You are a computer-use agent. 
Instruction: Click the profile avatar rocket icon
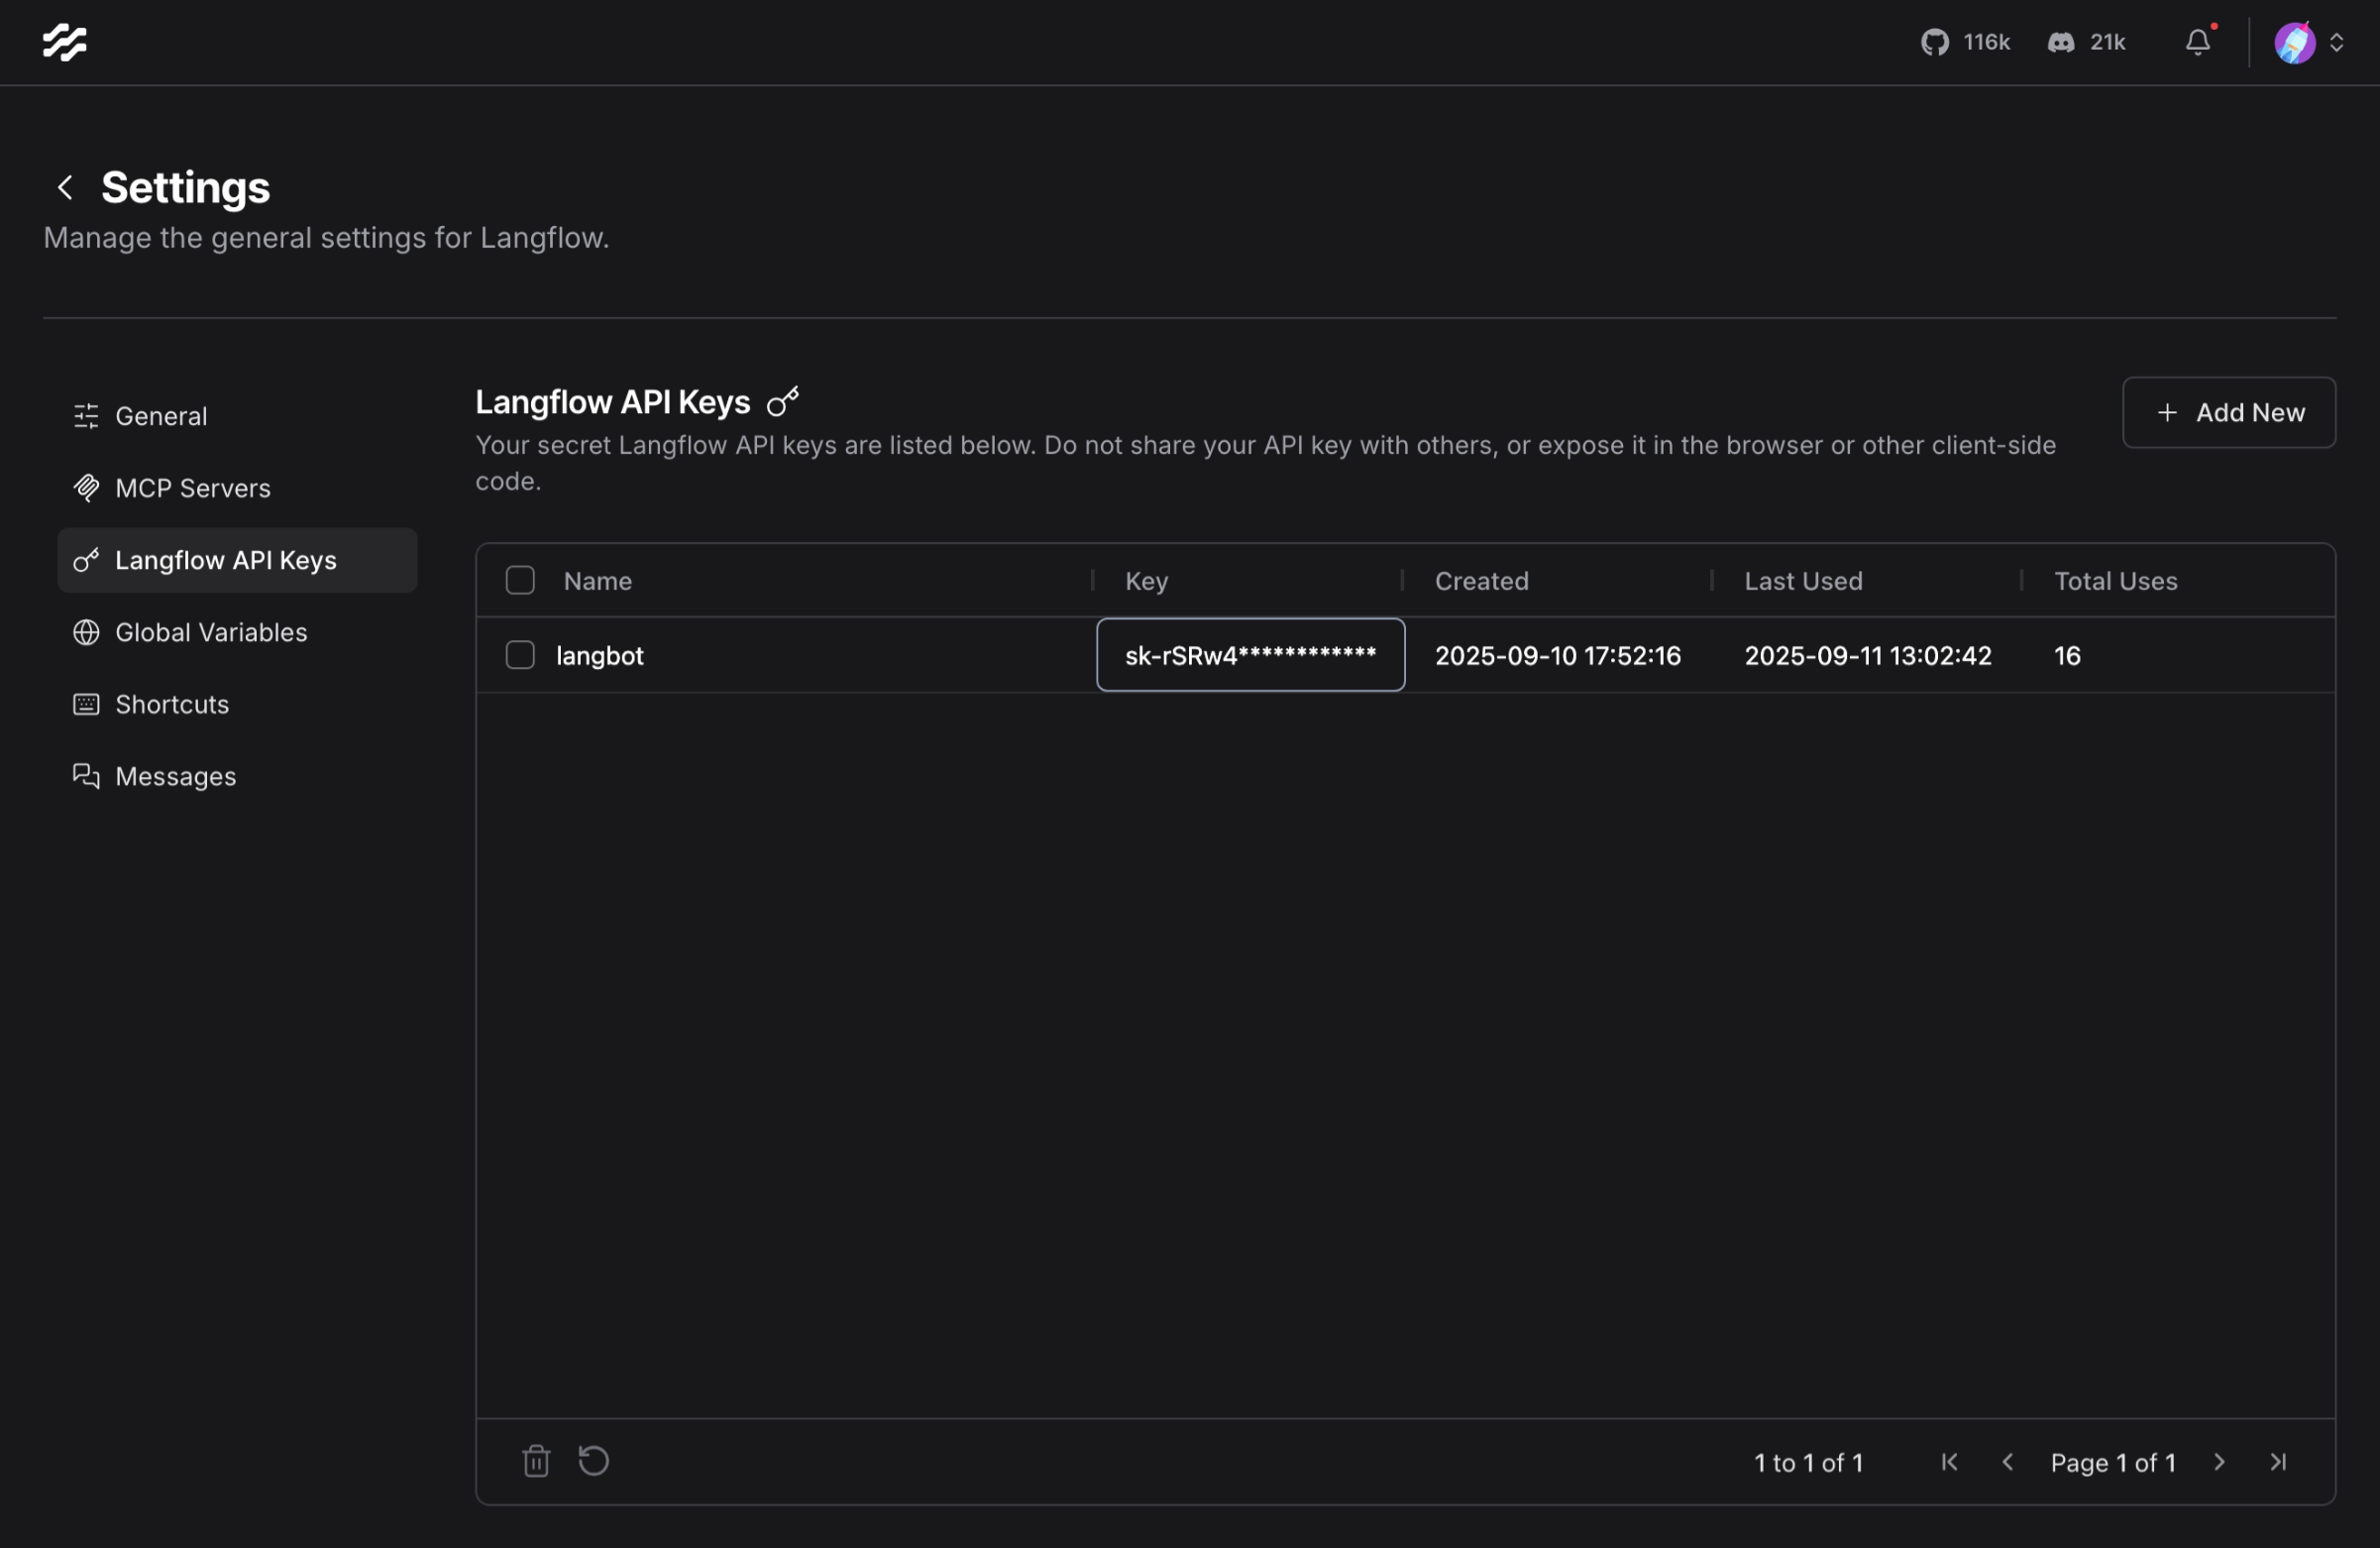point(2295,42)
